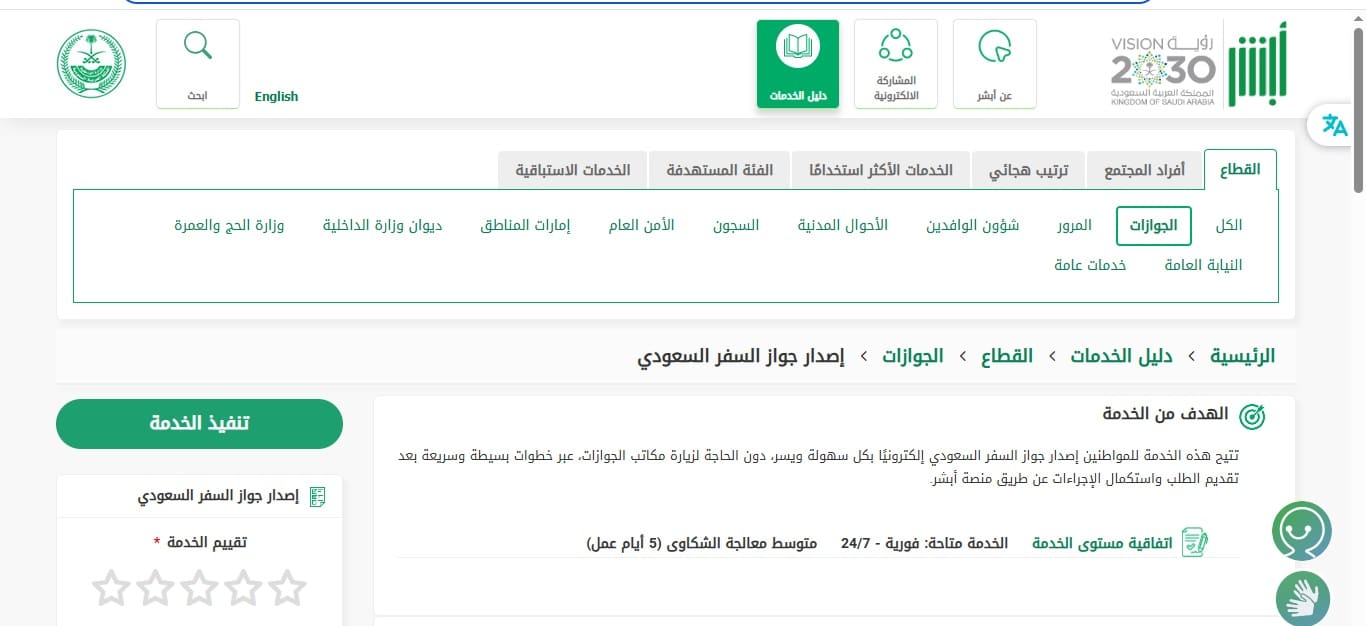The image size is (1366, 626).
Task: Go to الرئيسية breadcrumb
Action: (x=1243, y=356)
